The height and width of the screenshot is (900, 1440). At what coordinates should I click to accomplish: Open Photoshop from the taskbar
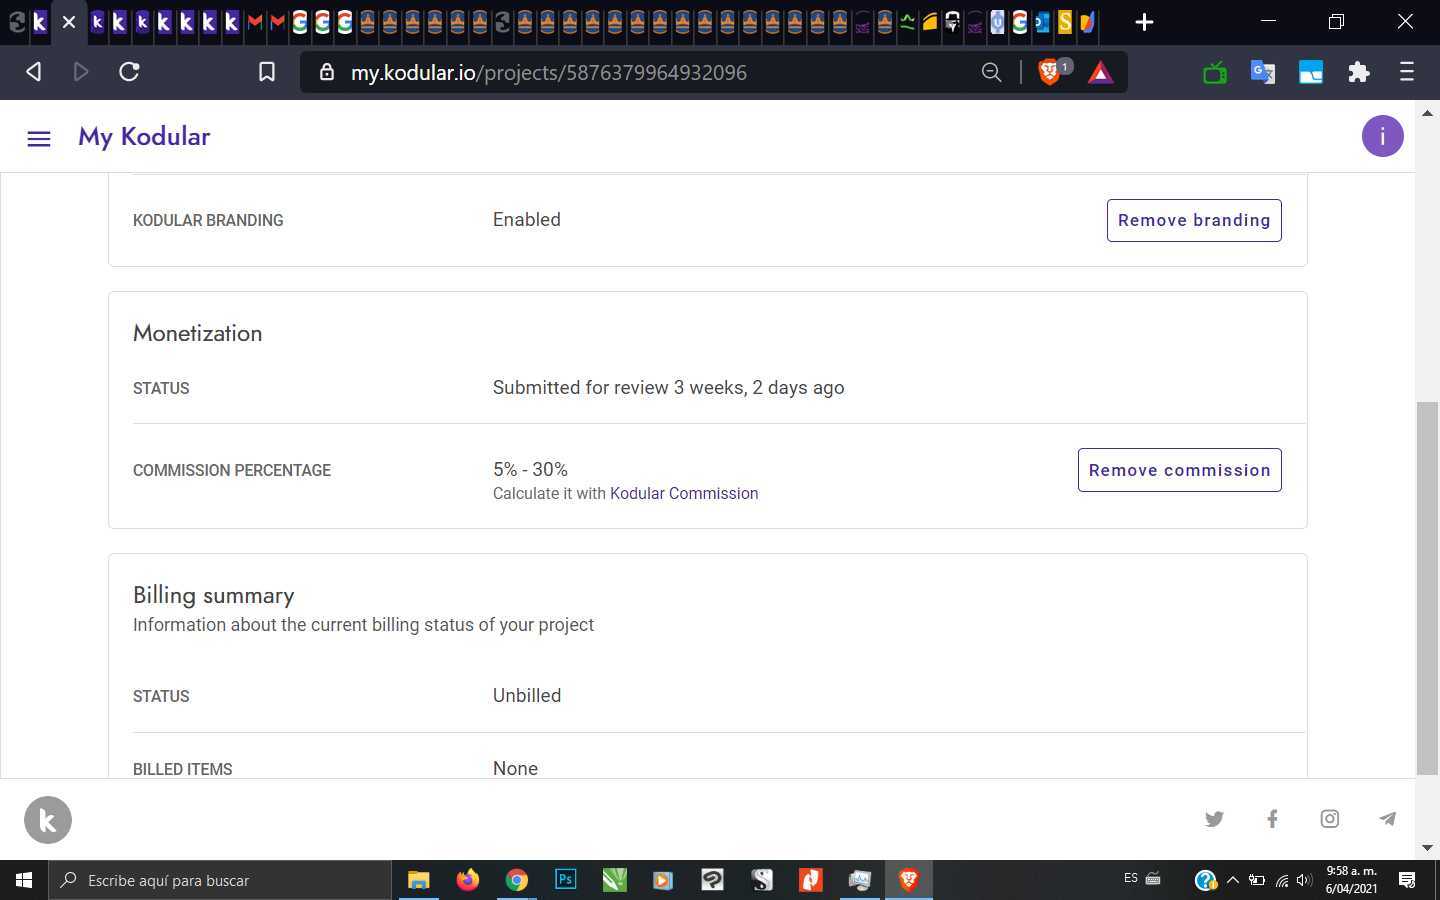coord(565,880)
